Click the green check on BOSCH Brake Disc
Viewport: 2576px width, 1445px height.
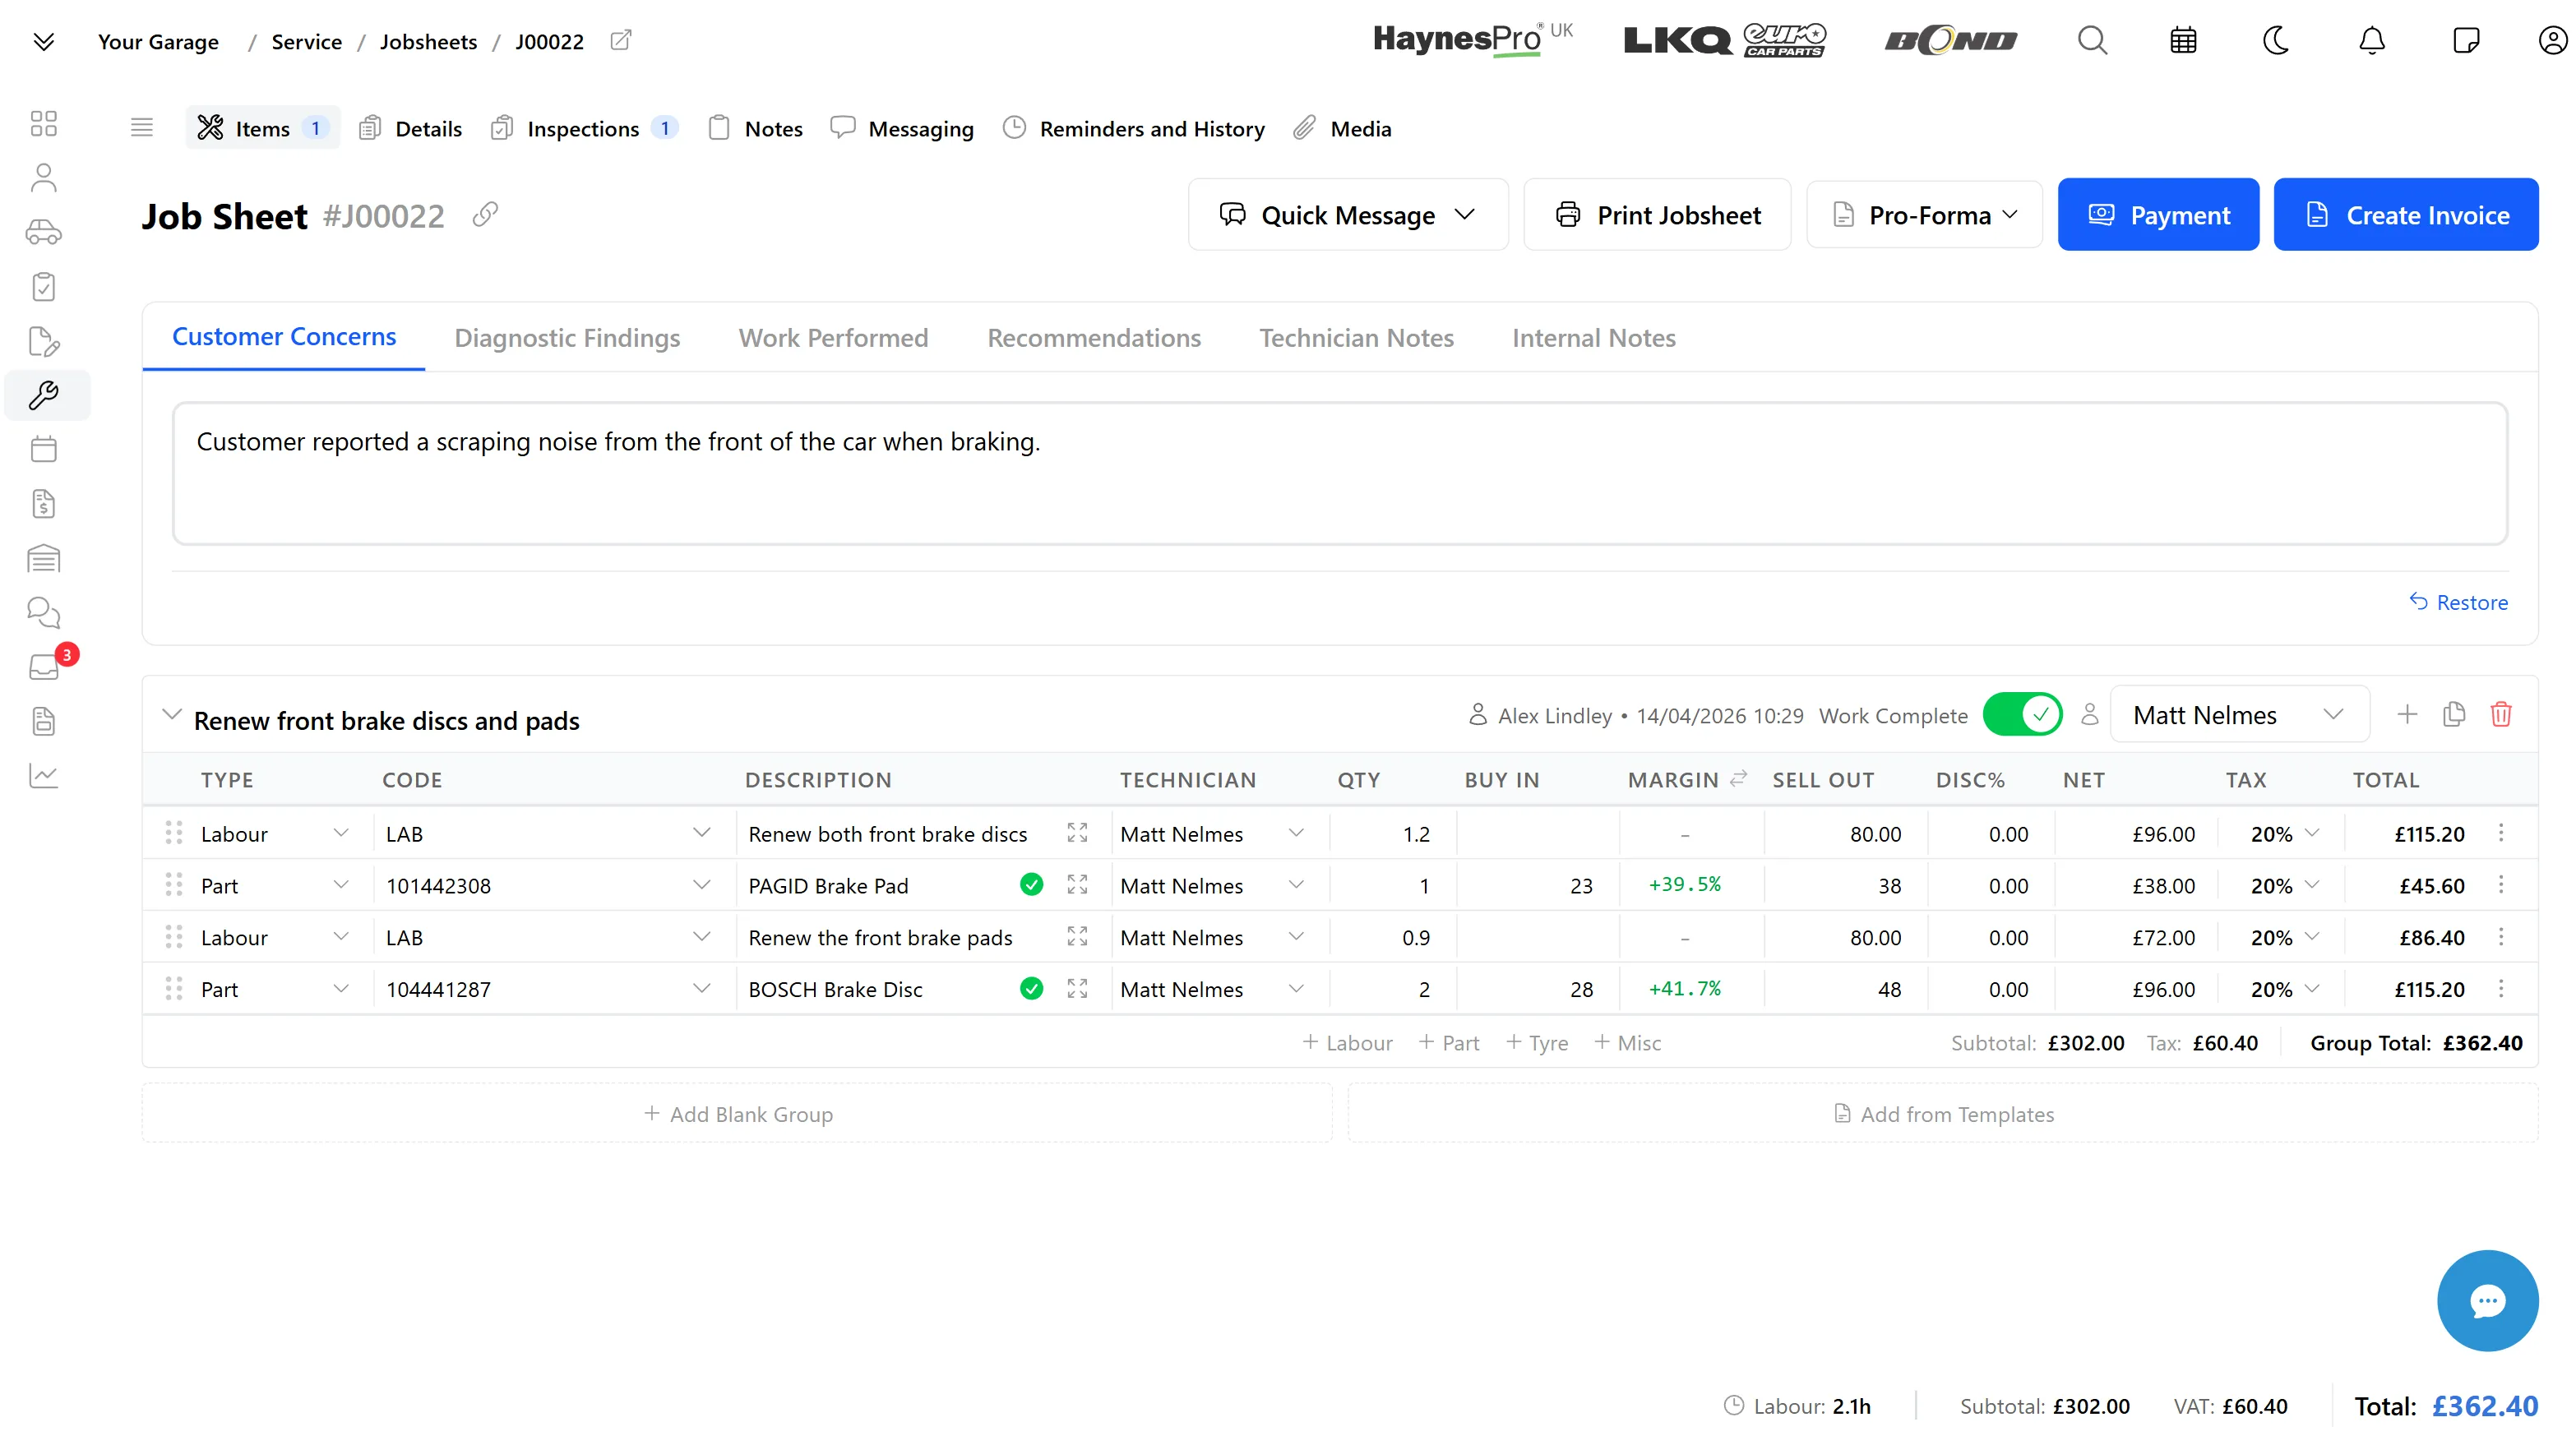1031,988
